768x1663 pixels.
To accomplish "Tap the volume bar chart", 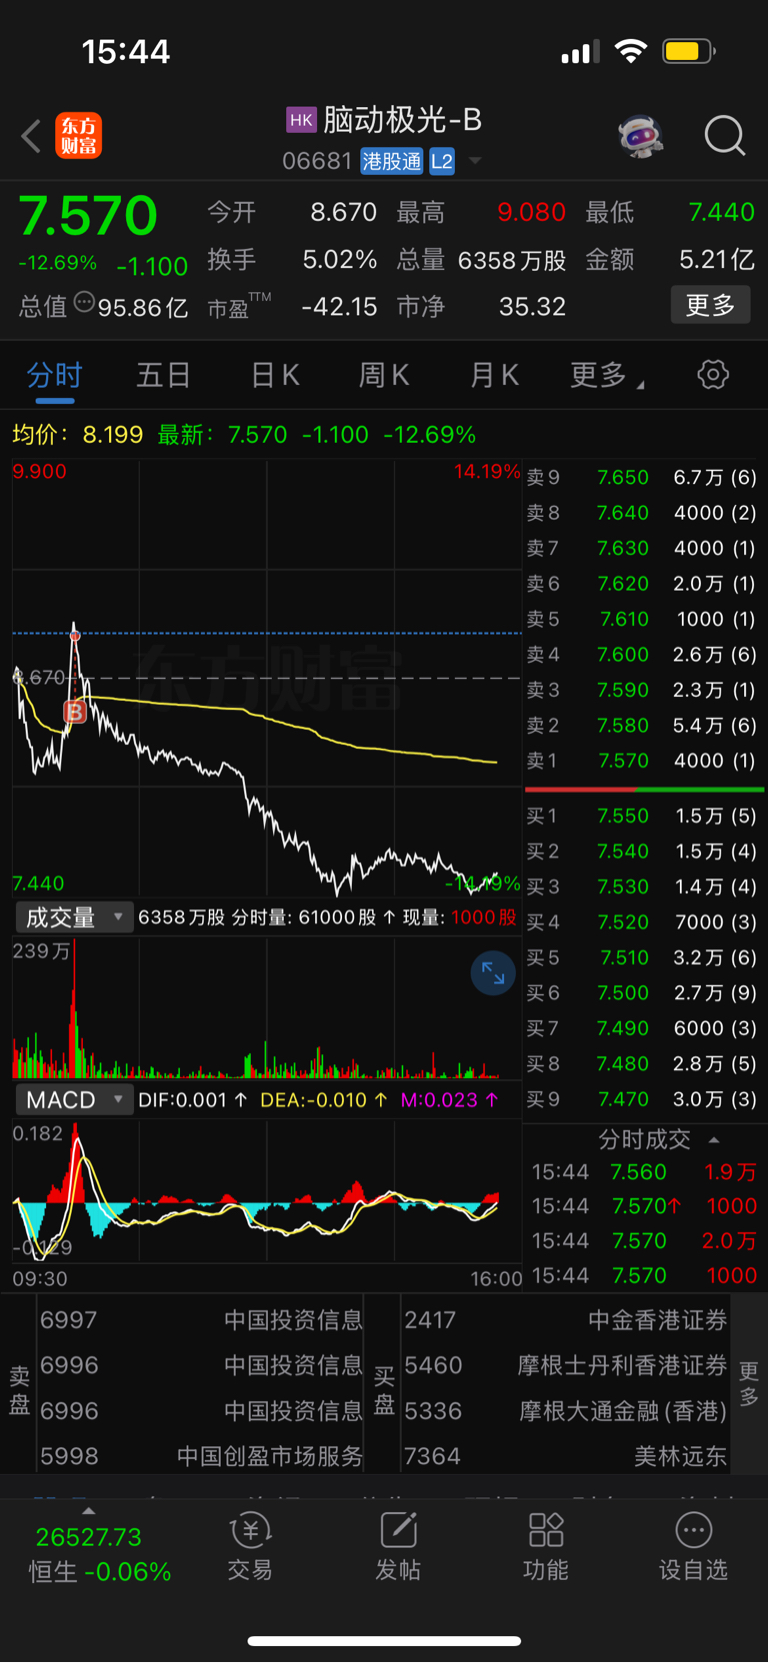I will [x=267, y=1008].
